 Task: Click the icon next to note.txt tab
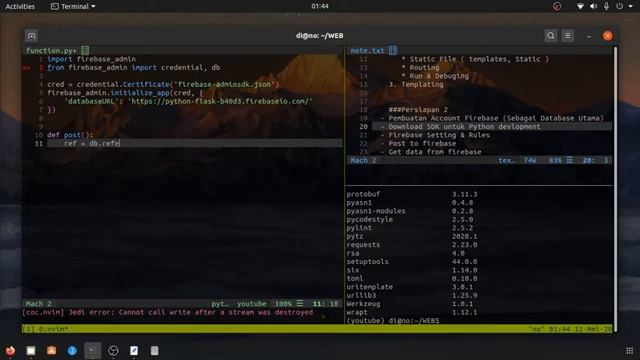point(393,51)
